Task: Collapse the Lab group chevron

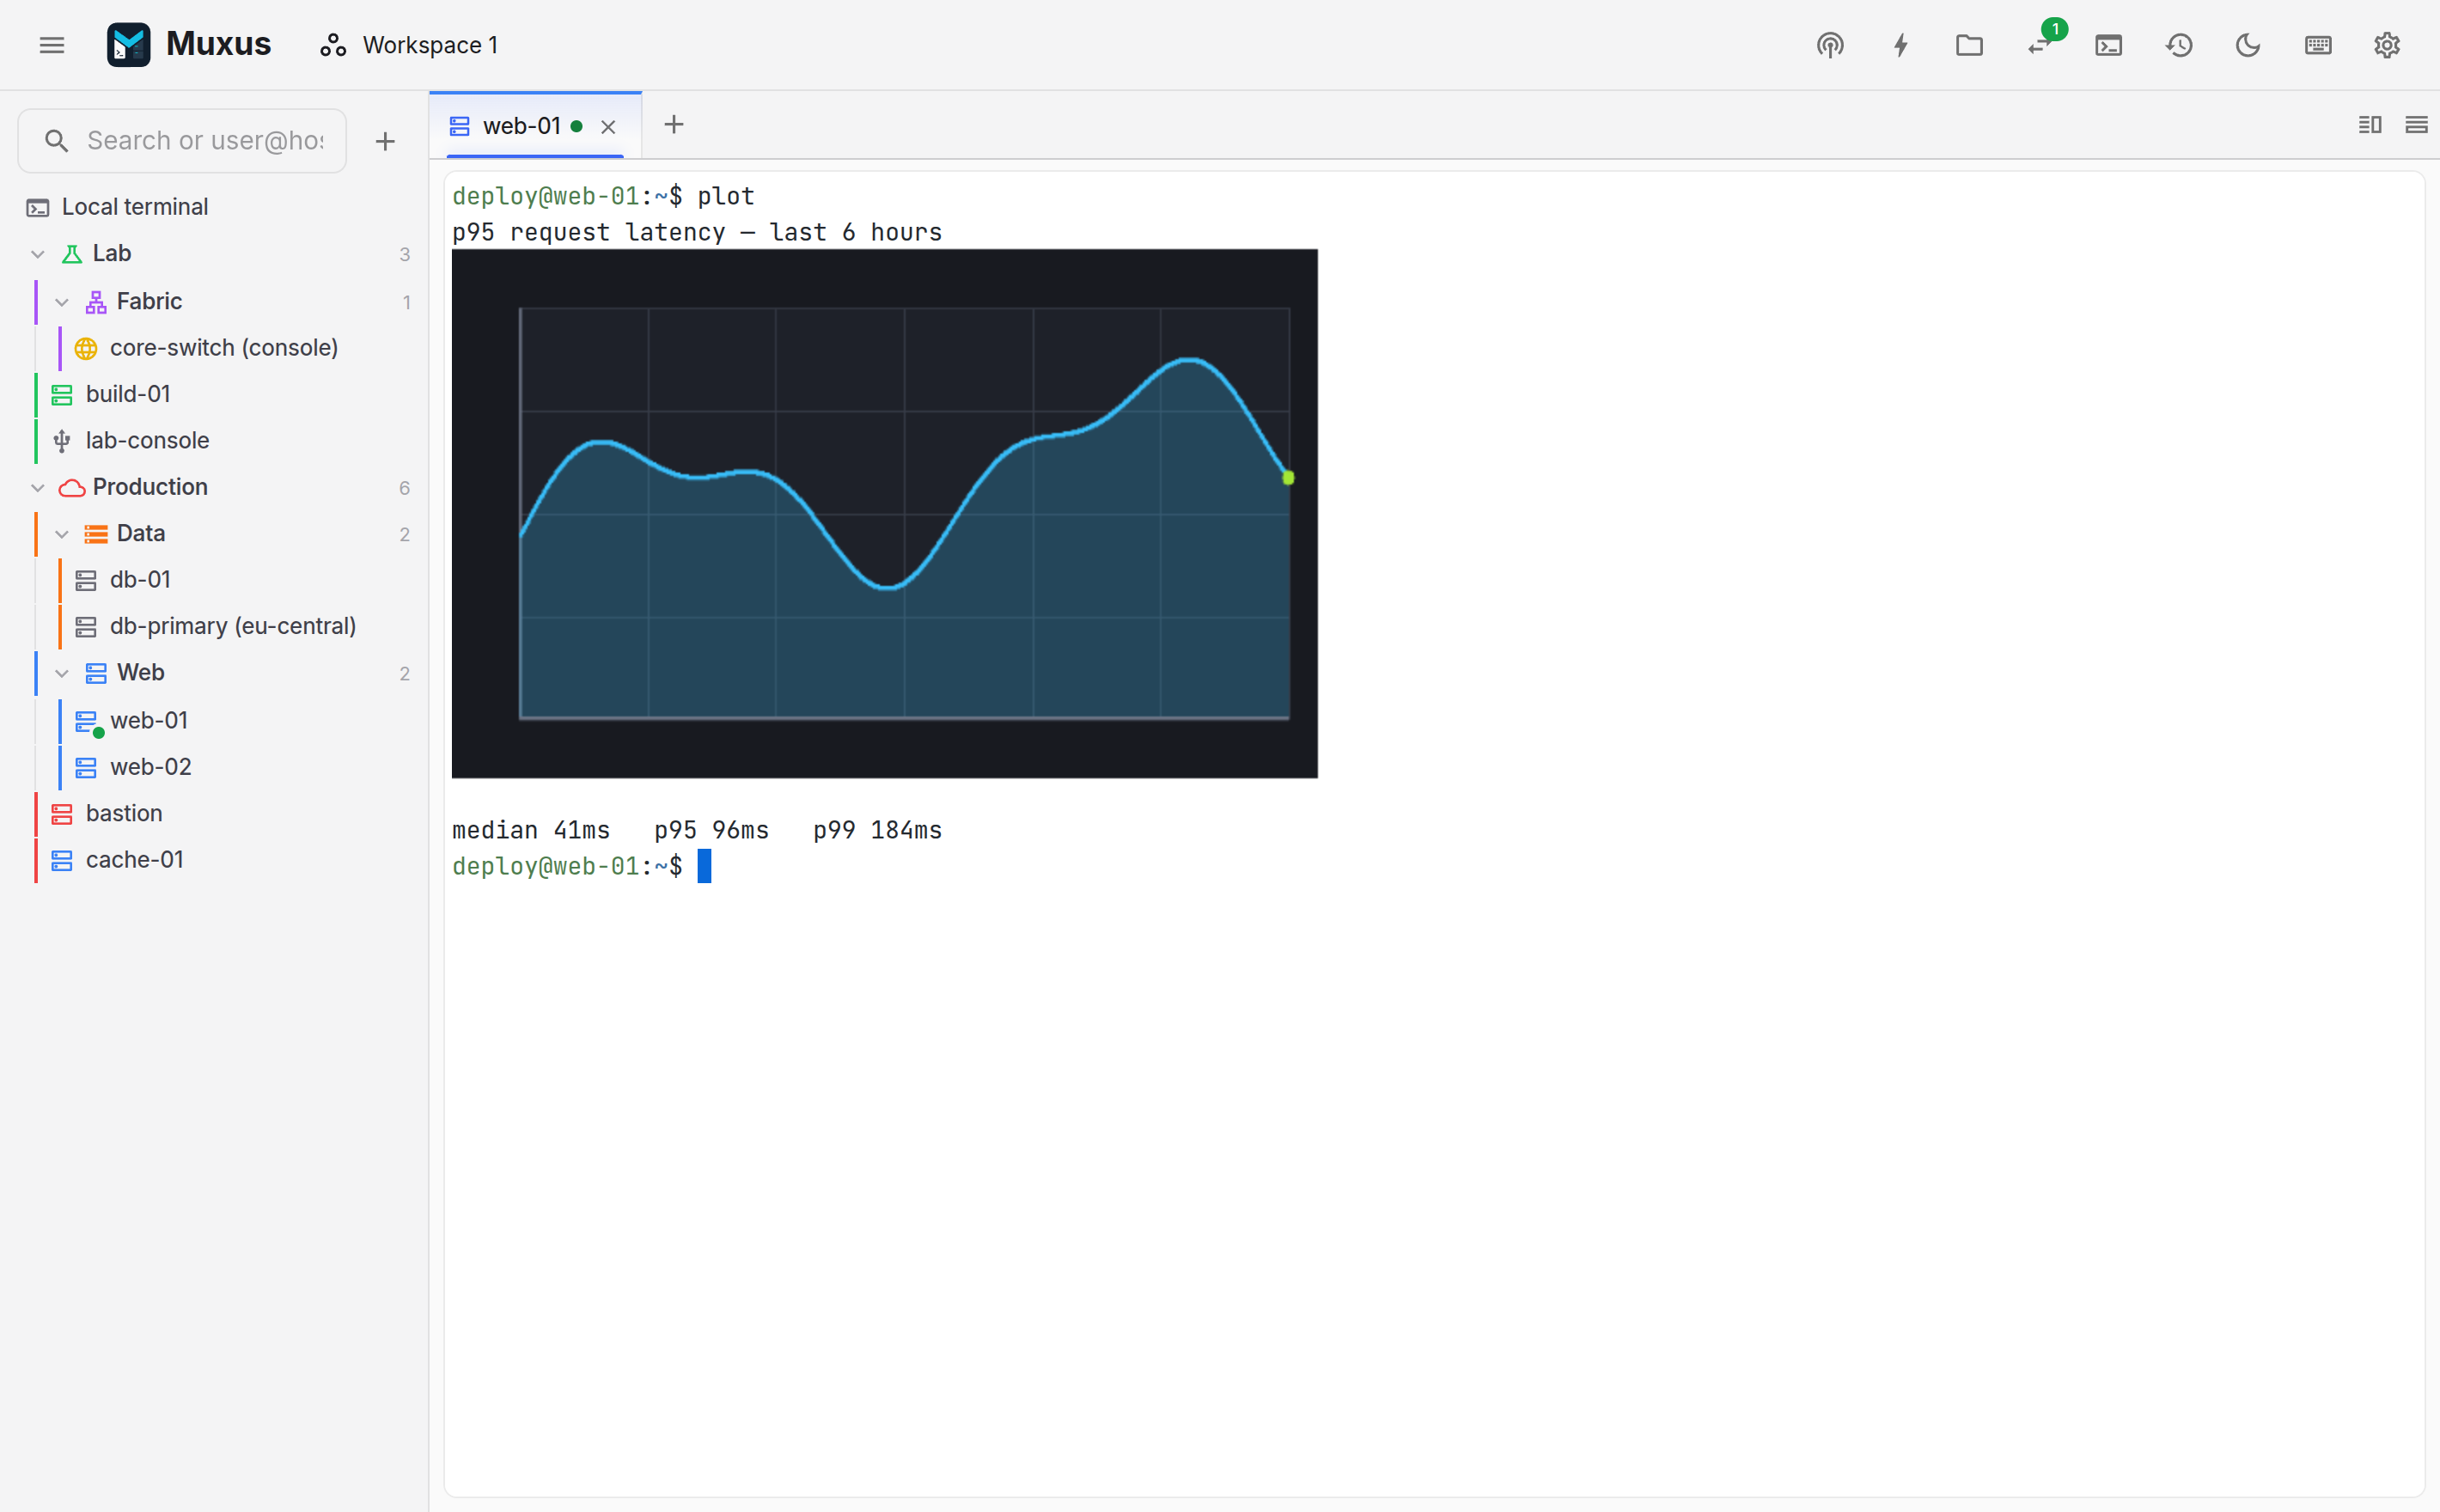Action: [x=38, y=254]
